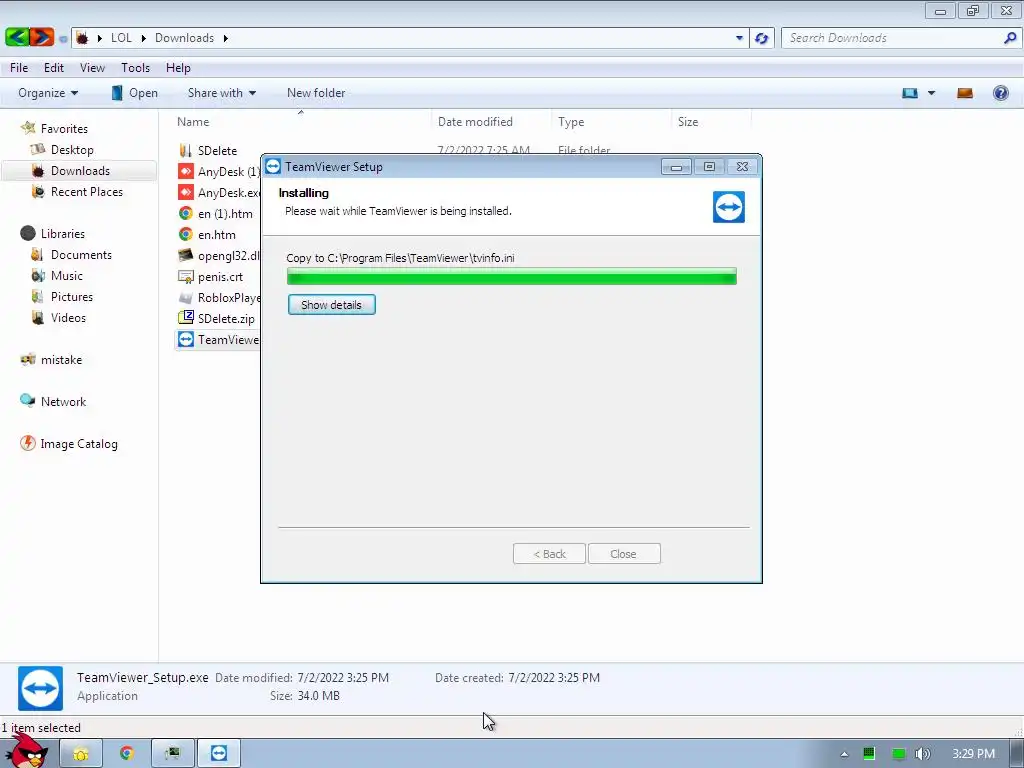The height and width of the screenshot is (768, 1024).
Task: Click the Back button in setup
Action: click(x=549, y=554)
